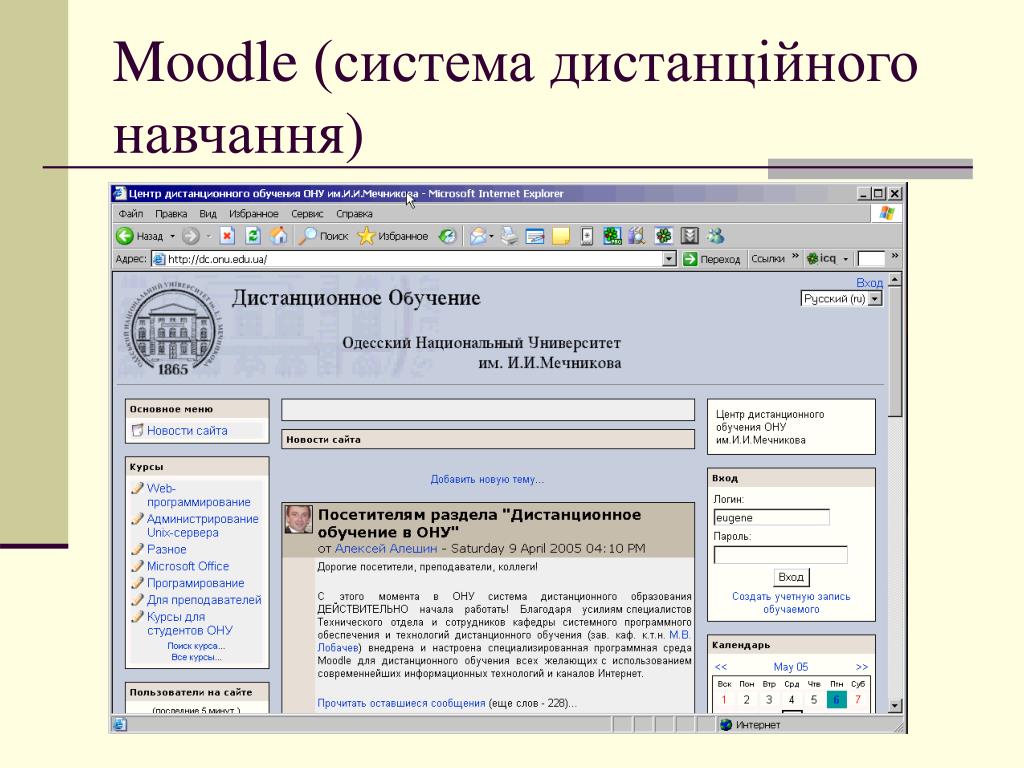Open the Избранное favorites star button
Image resolution: width=1024 pixels, height=768 pixels.
point(392,236)
